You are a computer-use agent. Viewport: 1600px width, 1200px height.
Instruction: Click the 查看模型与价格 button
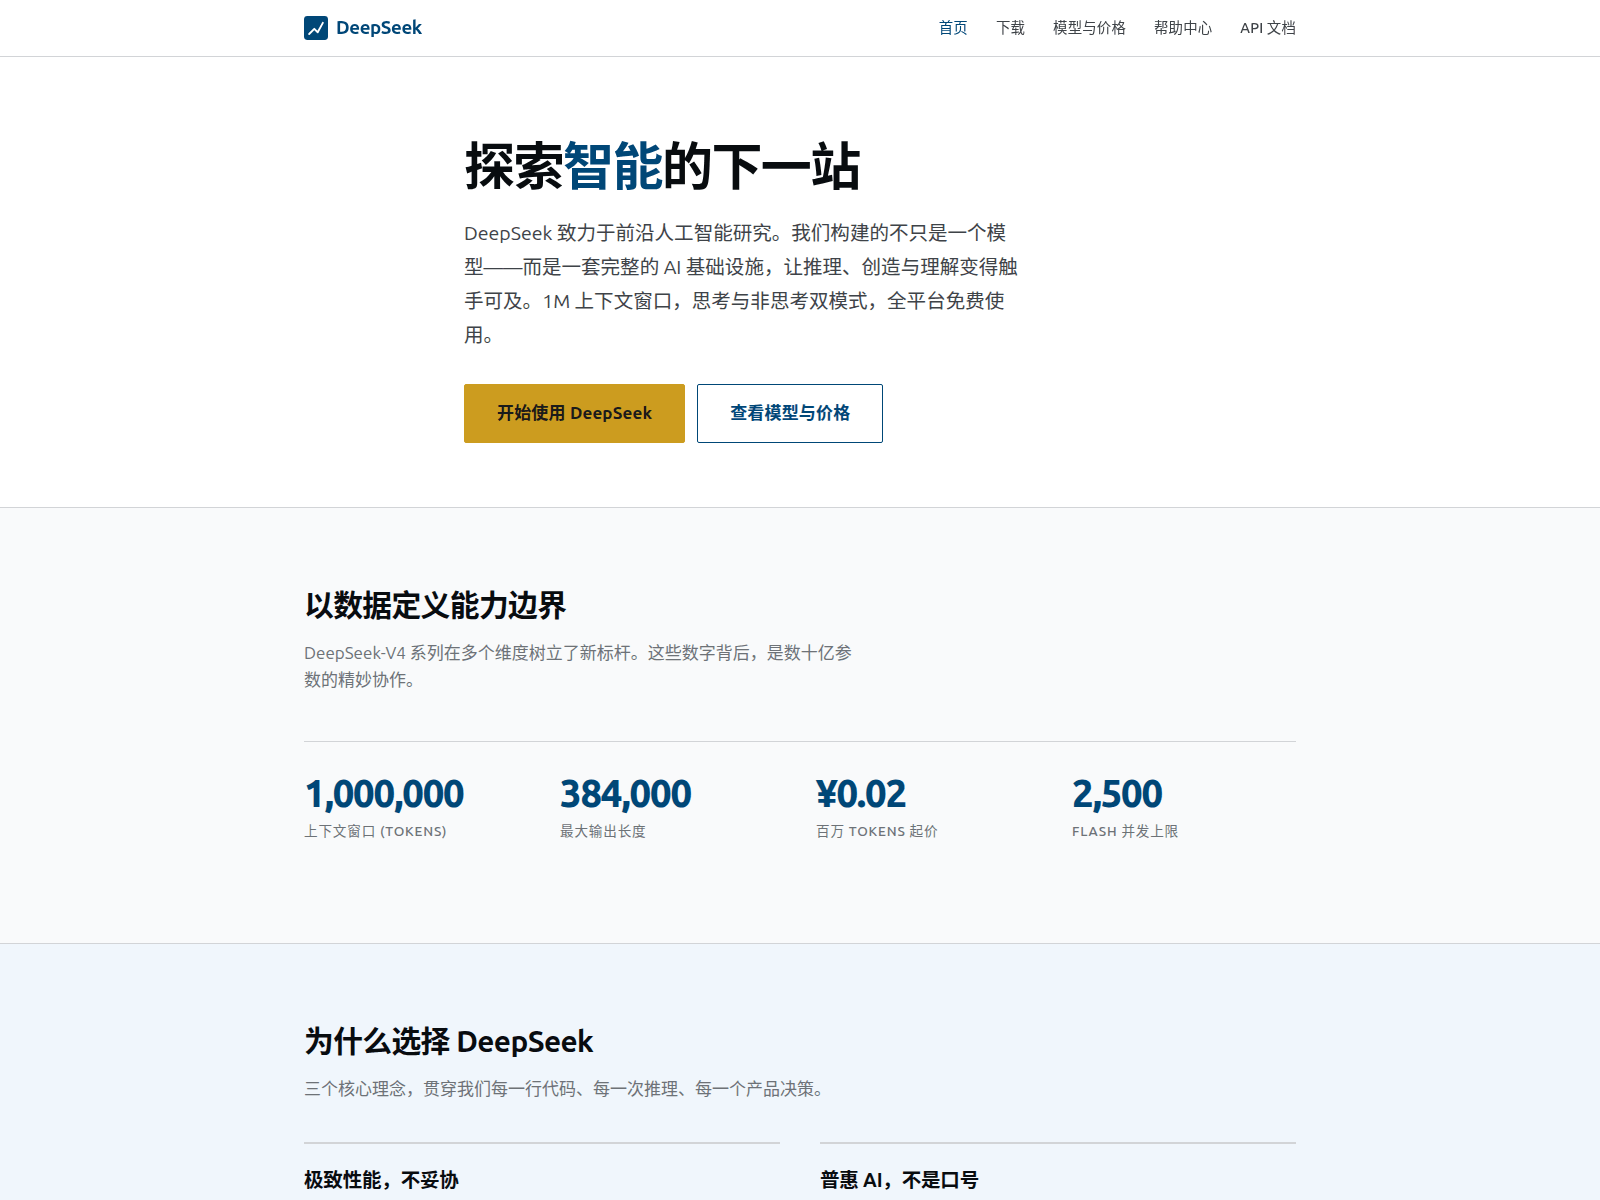[x=790, y=413]
